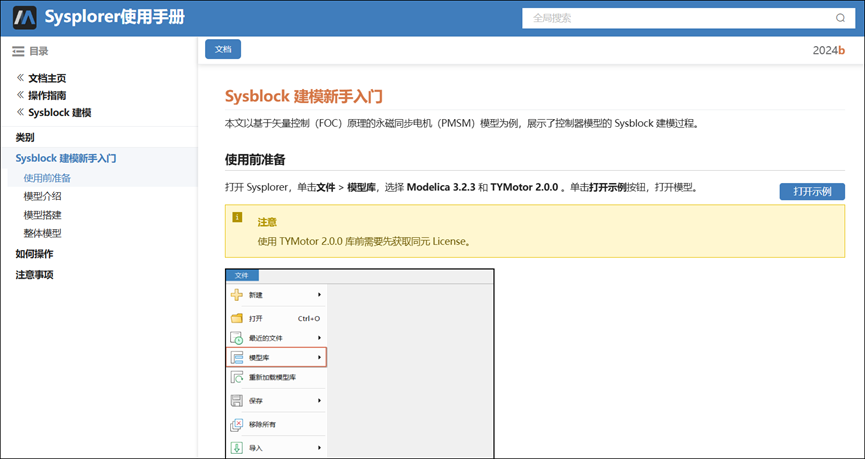Click the 模型库 icon in the menu
Screen dimensions: 865x459
point(237,357)
